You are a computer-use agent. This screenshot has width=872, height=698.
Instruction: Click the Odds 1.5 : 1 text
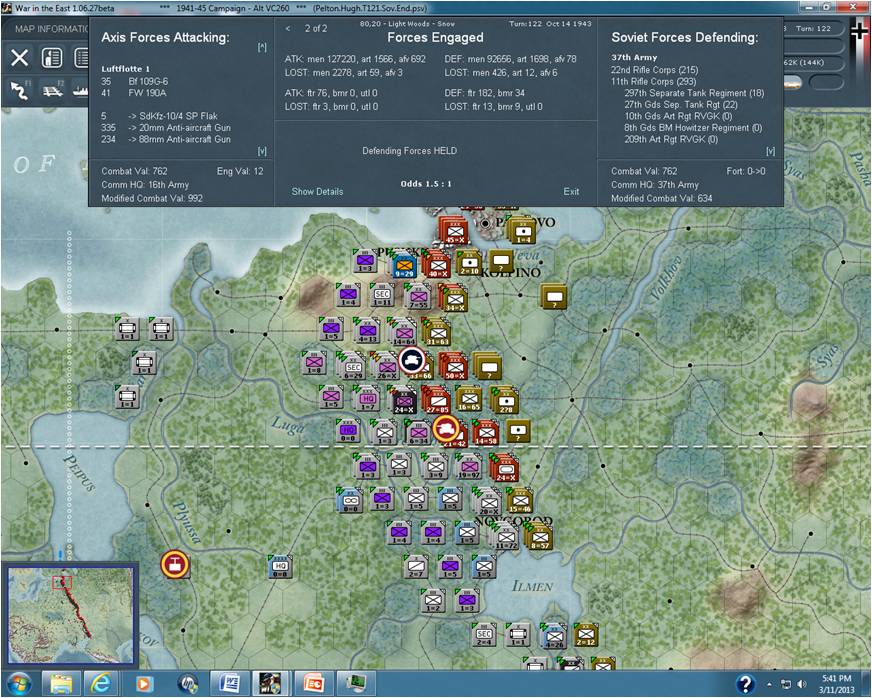pyautogui.click(x=426, y=184)
